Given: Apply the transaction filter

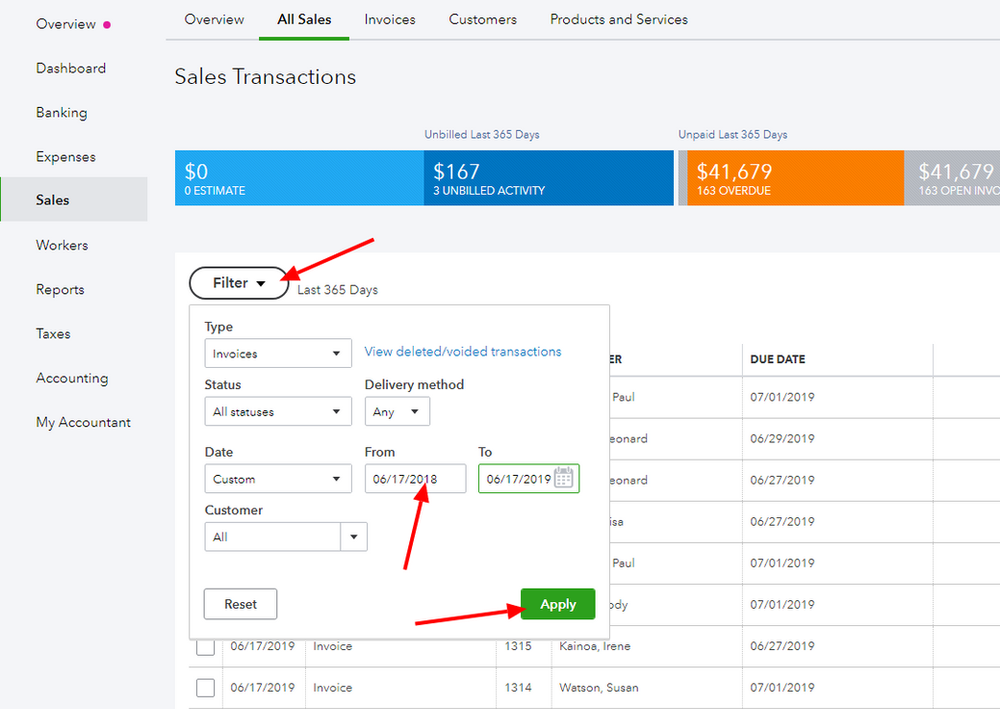Looking at the screenshot, I should coord(557,604).
